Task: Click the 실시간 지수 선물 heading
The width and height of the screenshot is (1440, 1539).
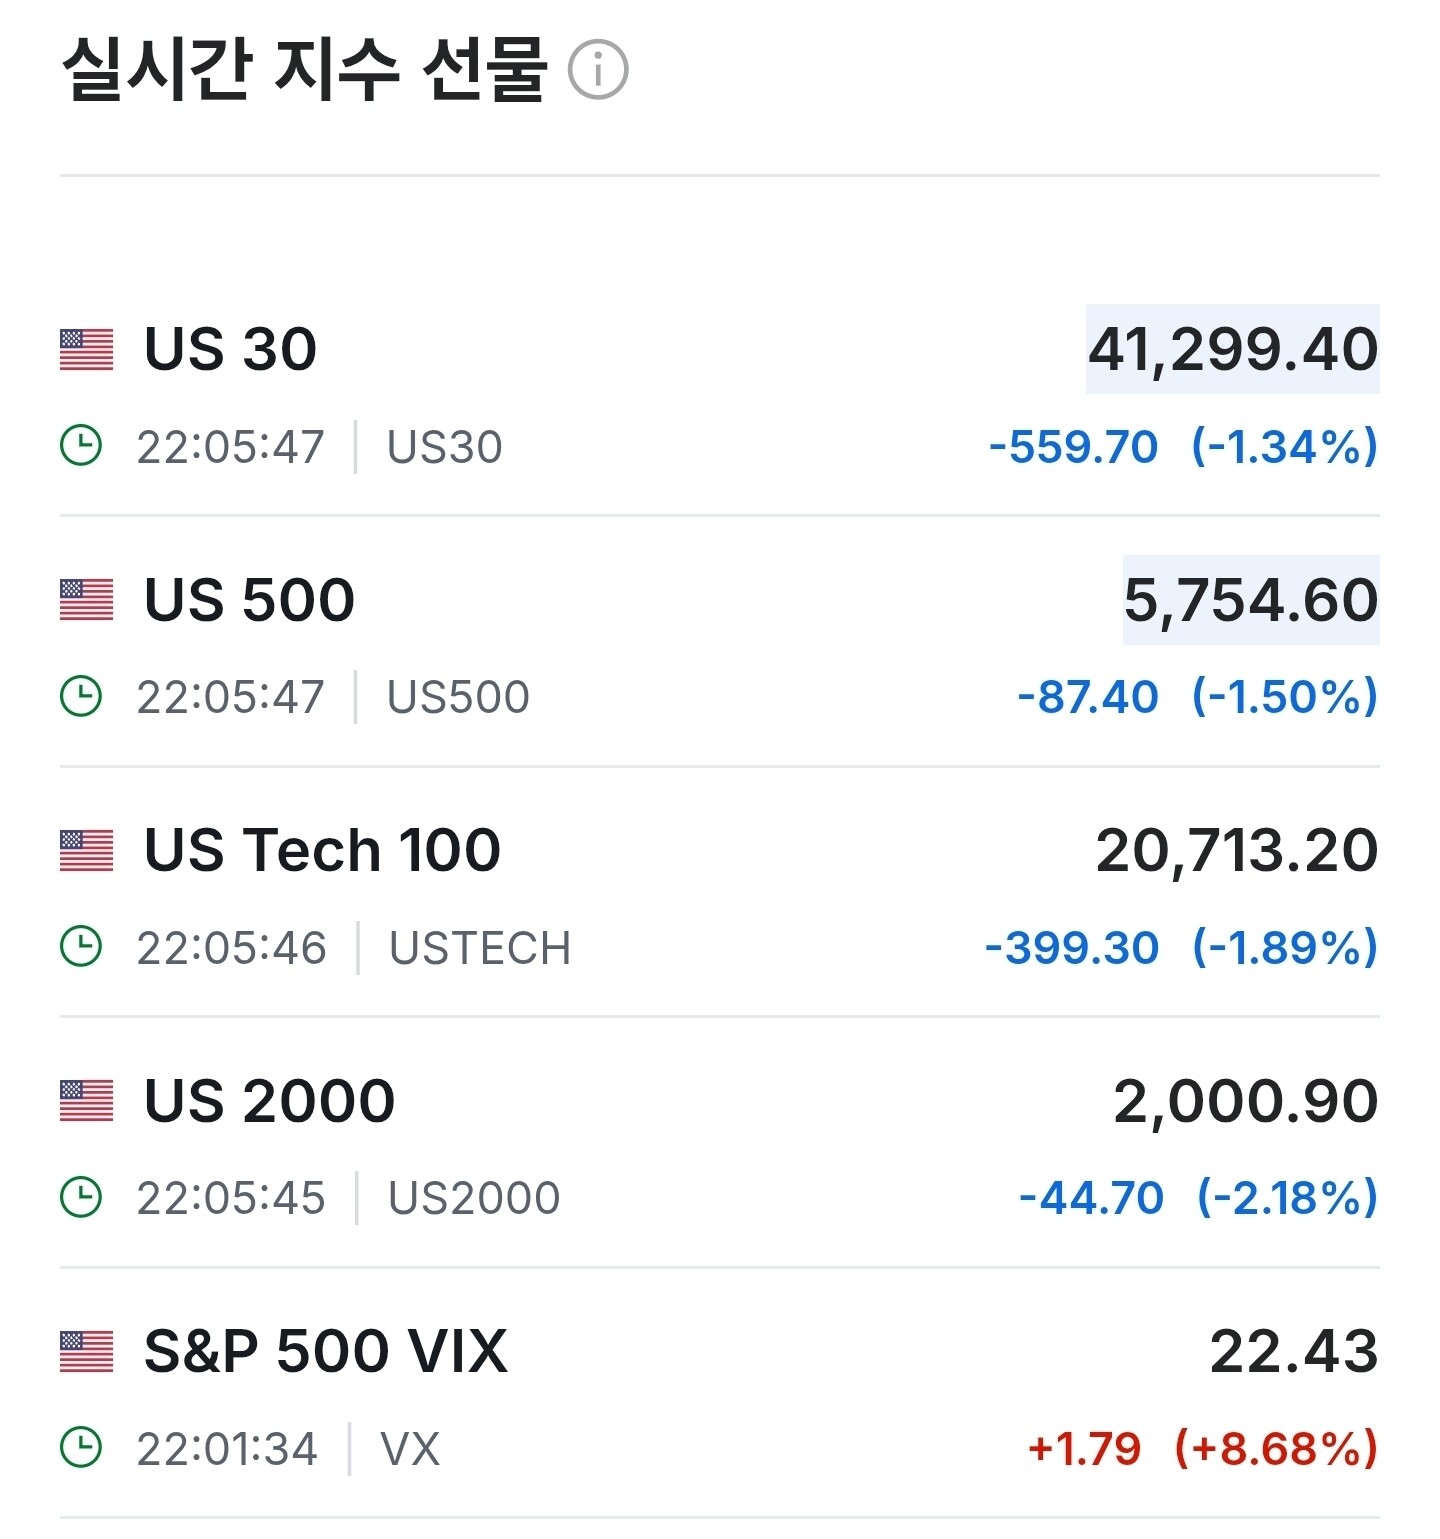Action: coord(304,70)
